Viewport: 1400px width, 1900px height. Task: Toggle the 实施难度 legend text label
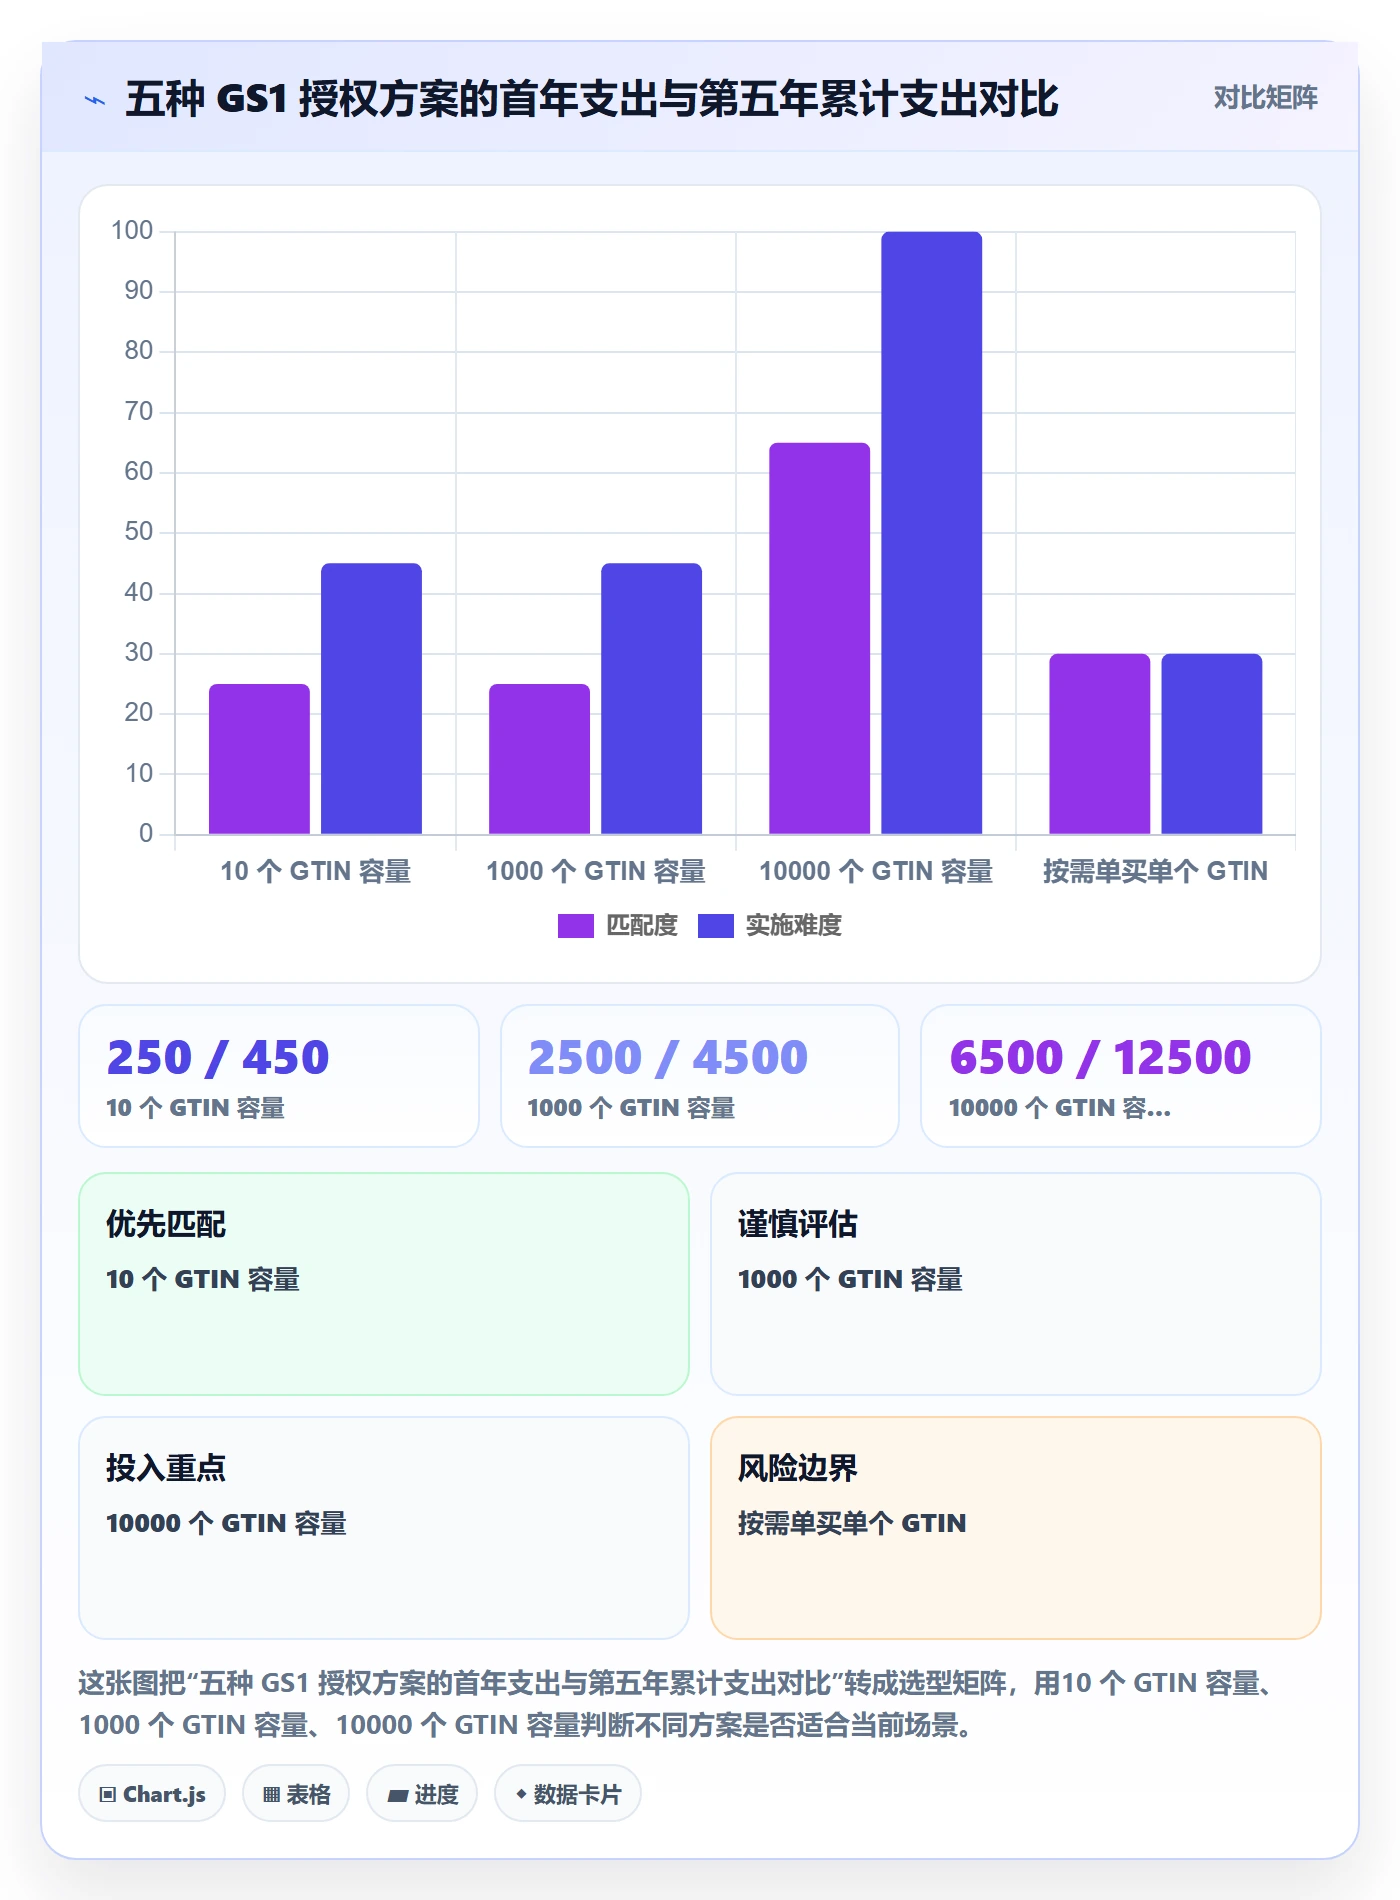[794, 926]
